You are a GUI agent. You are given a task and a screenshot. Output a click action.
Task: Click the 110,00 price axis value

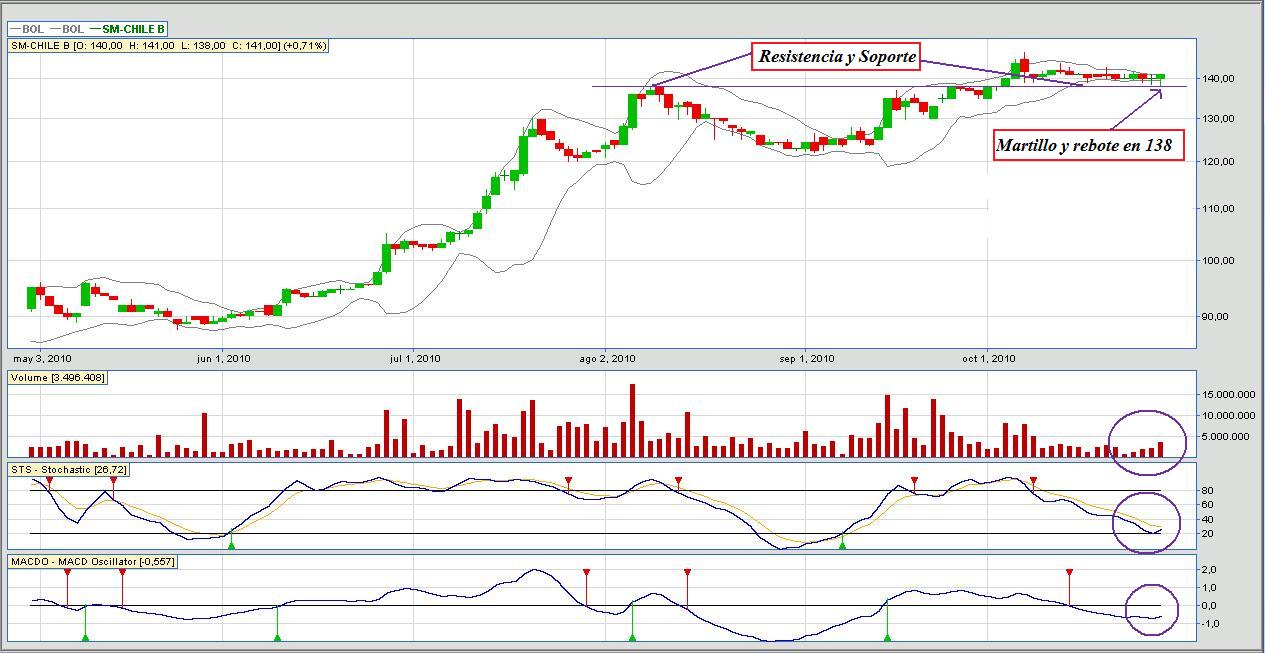point(1220,209)
